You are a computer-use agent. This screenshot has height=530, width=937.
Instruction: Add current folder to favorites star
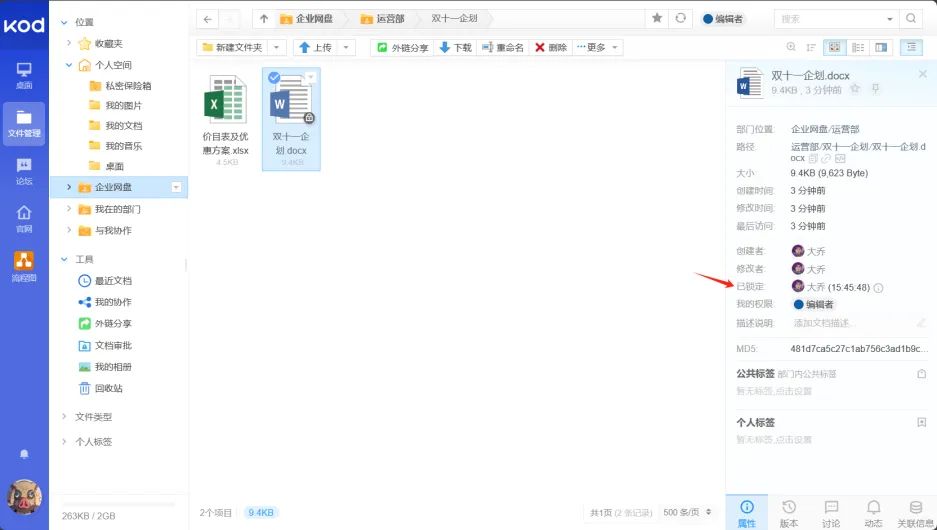point(657,19)
